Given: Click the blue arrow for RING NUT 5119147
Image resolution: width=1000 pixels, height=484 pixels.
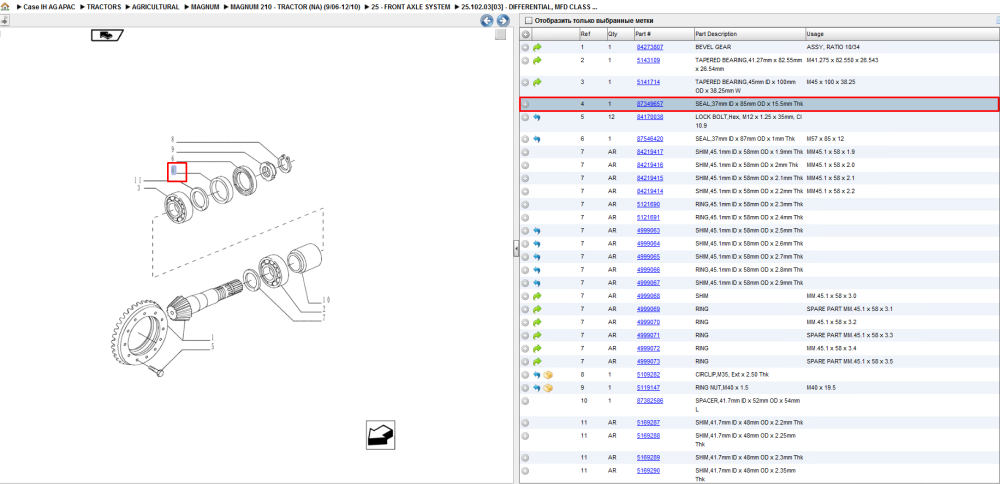Looking at the screenshot, I should pos(537,388).
